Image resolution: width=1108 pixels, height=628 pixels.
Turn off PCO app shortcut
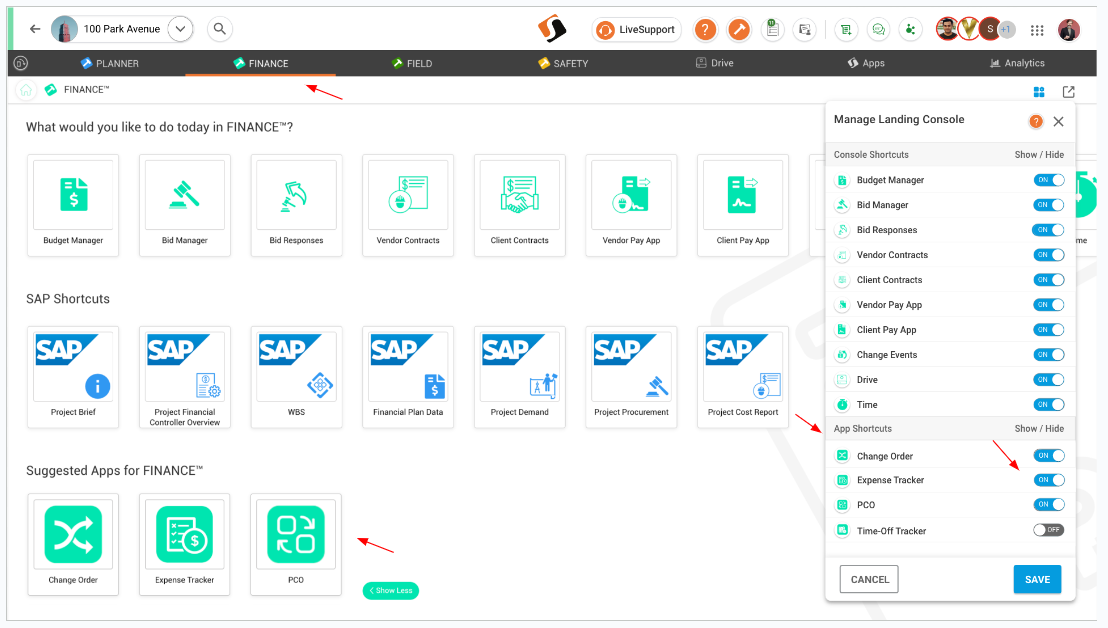(x=1049, y=504)
